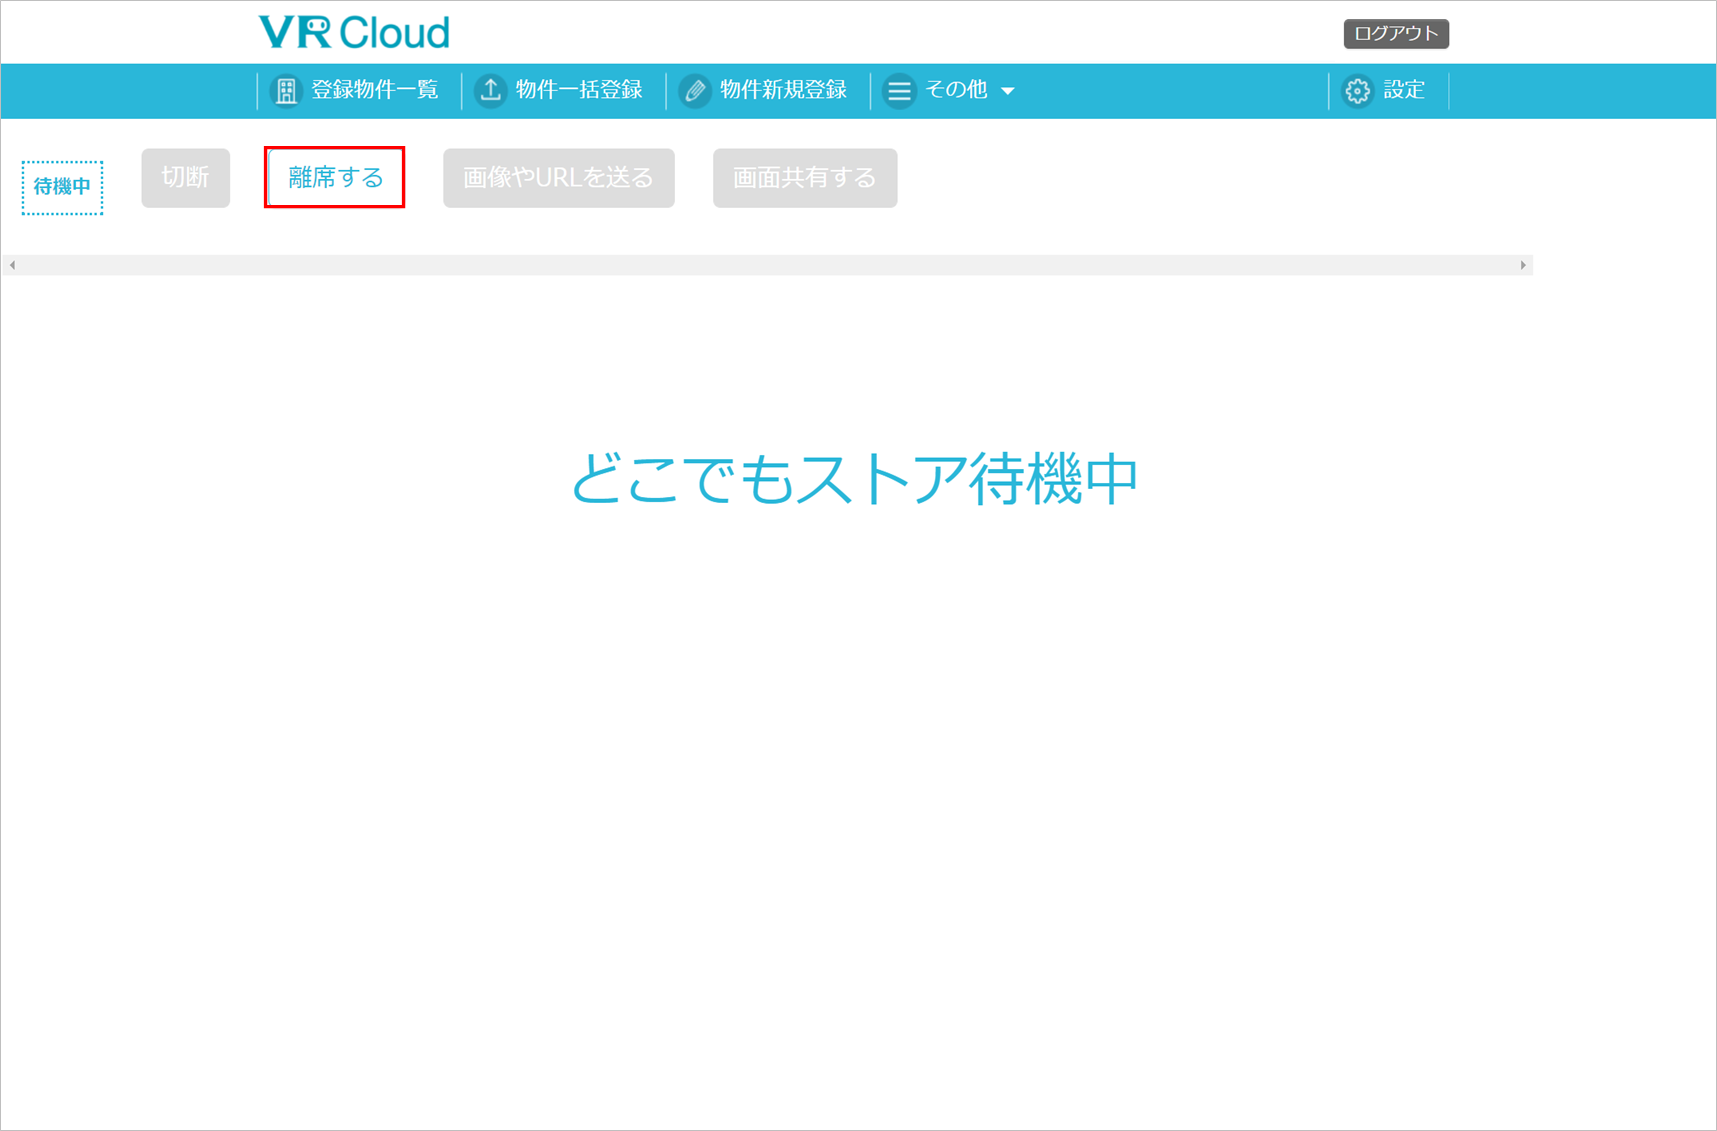Click the 画面共有する button
Viewport: 1717px width, 1131px height.
tap(805, 178)
